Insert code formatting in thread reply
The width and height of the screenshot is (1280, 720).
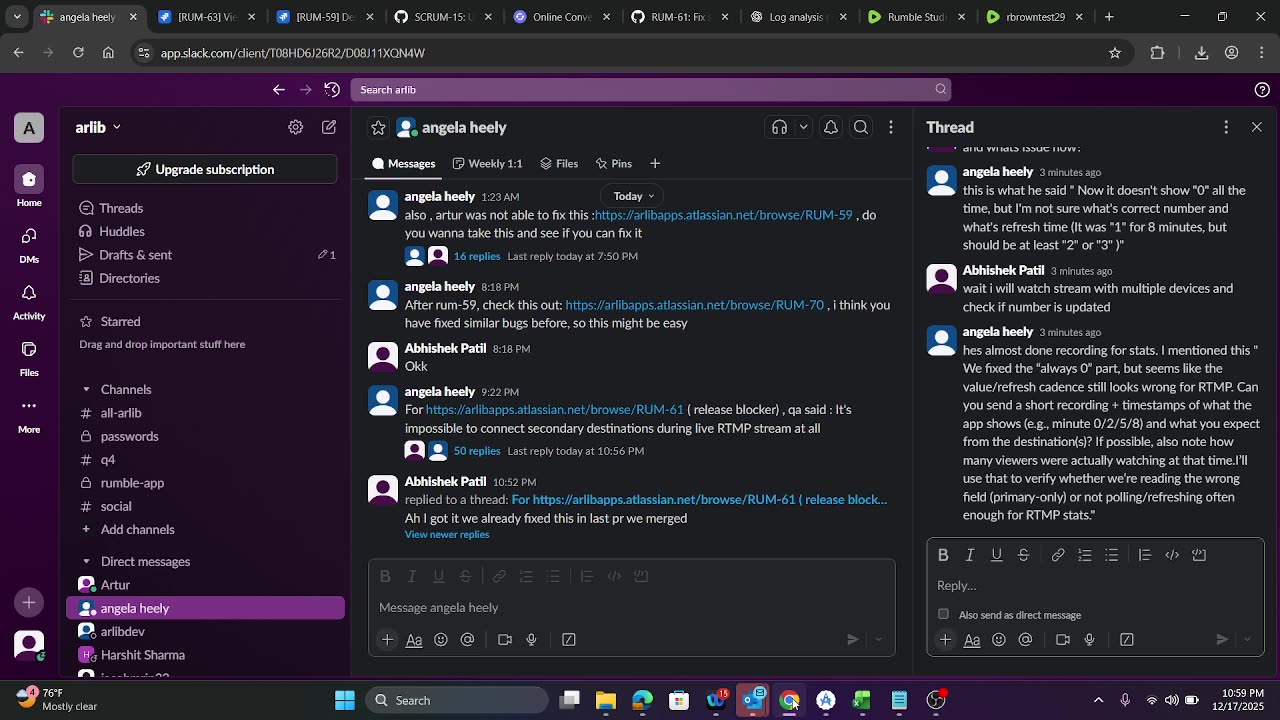pyautogui.click(x=1172, y=555)
